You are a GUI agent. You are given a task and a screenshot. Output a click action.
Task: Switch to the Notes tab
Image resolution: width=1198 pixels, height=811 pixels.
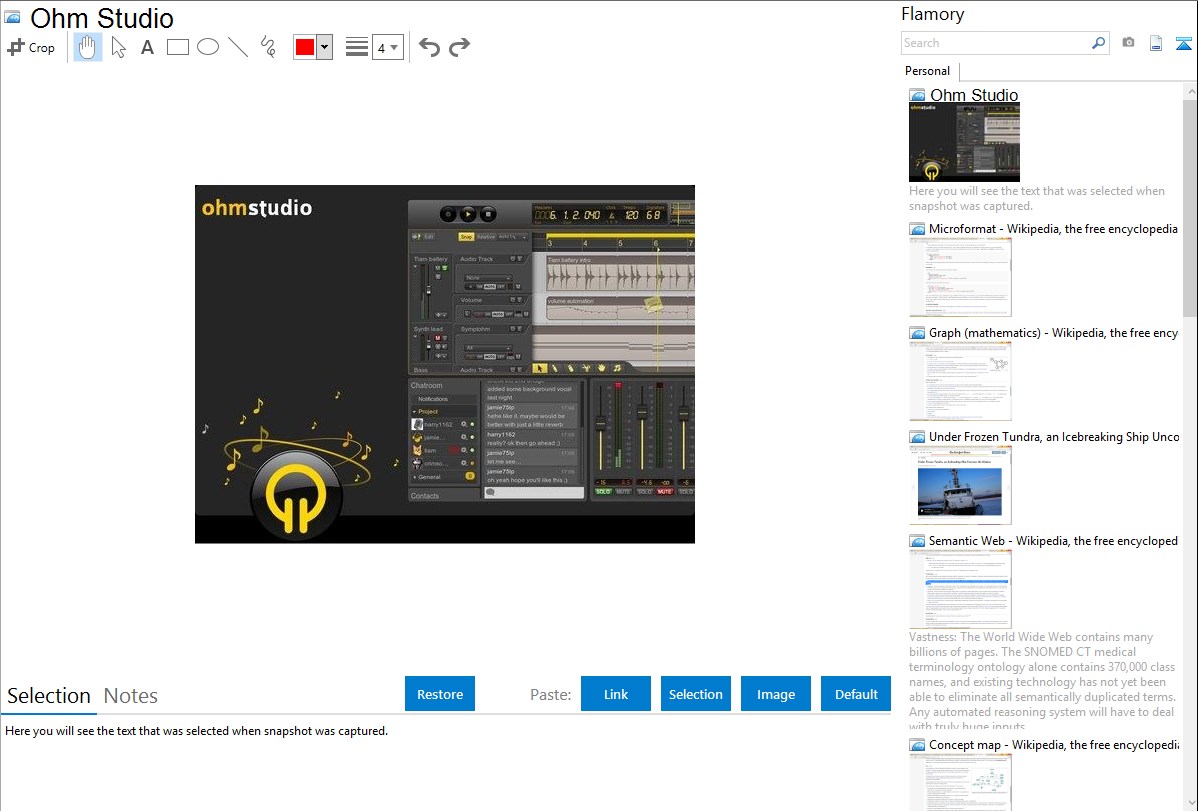tap(131, 696)
